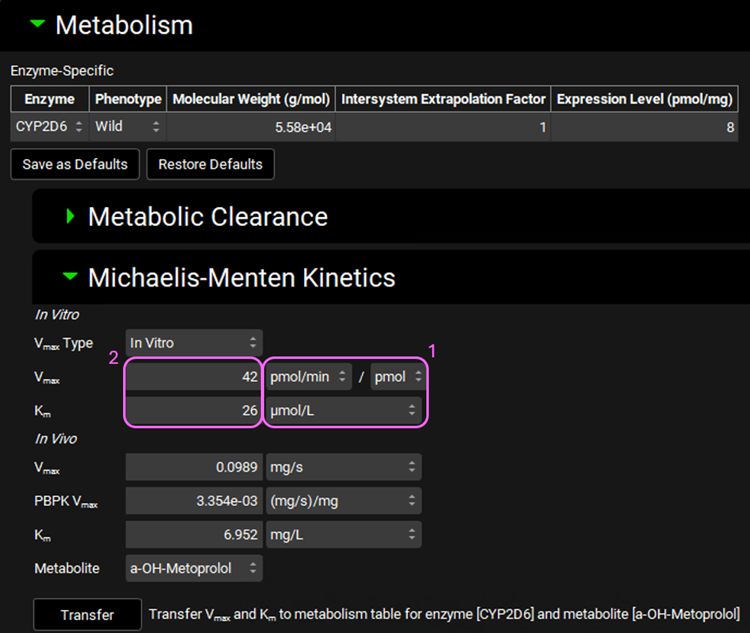Open the (mg/s)/mg unit dropdown
This screenshot has width=750, height=633.
click(x=343, y=501)
